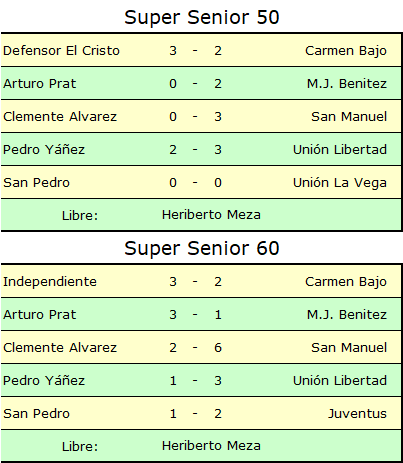Select Heriberto Meza in Super Senior 60

[x=211, y=446]
